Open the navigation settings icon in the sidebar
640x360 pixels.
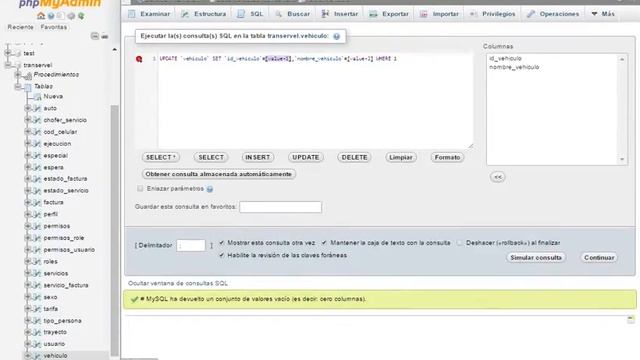pos(71,16)
